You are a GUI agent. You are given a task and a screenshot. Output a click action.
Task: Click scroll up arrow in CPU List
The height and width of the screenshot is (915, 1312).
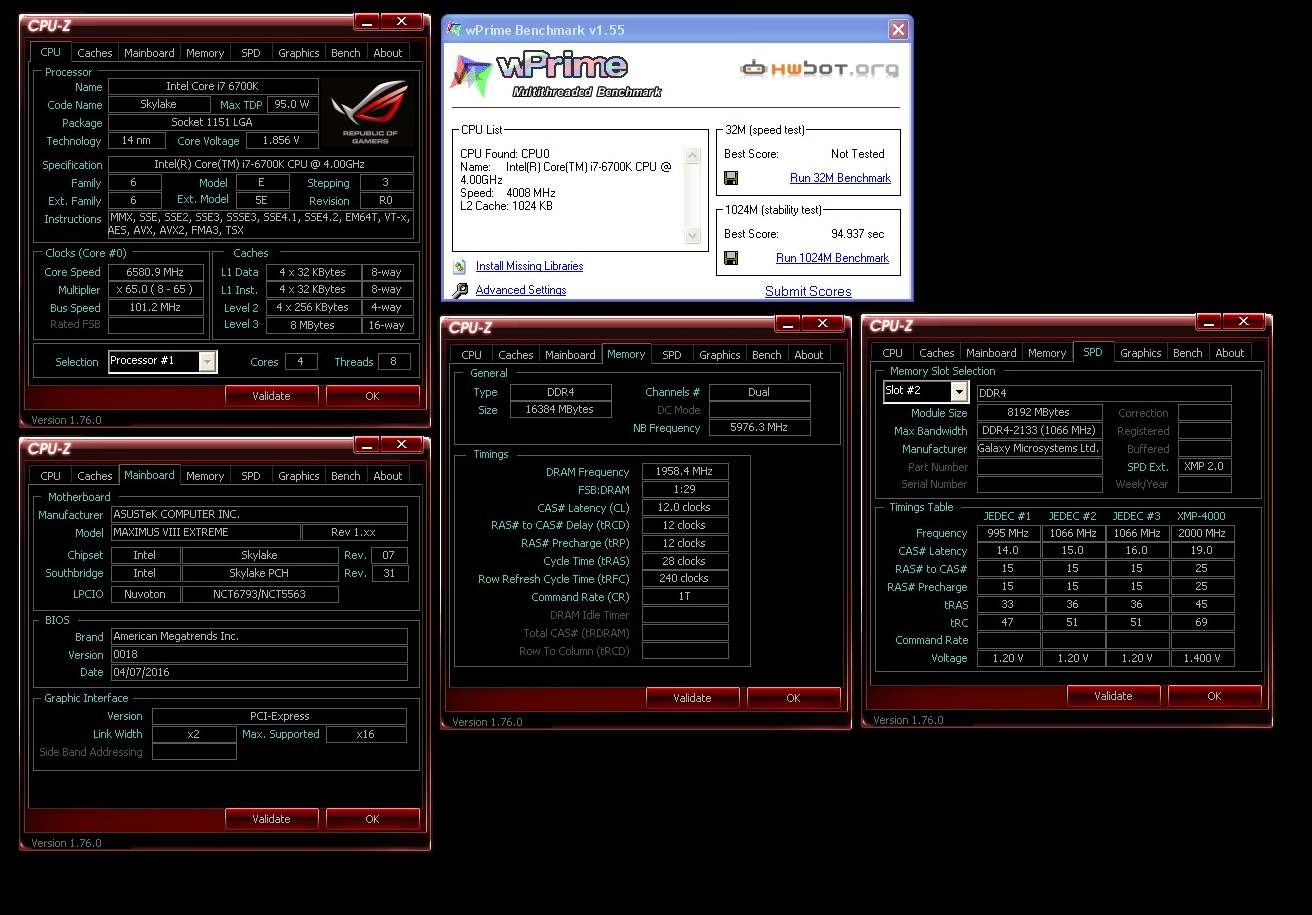(693, 156)
